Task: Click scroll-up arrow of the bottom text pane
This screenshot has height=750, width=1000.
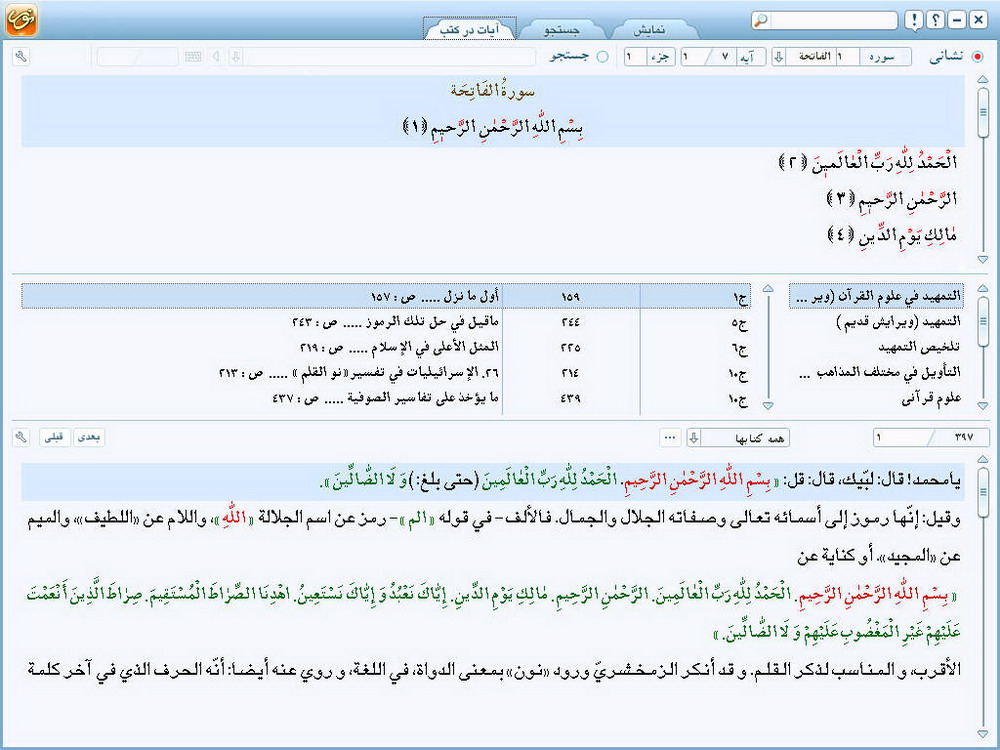Action: [x=983, y=459]
